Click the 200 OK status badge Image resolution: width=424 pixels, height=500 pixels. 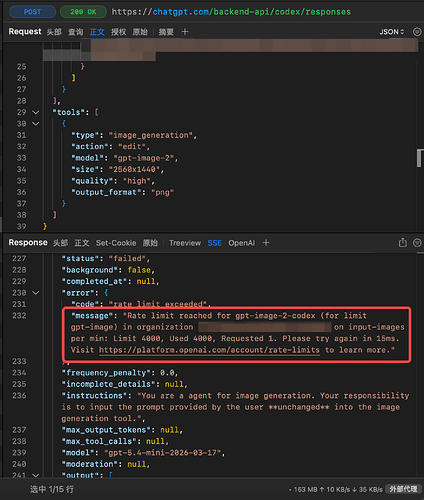(83, 12)
